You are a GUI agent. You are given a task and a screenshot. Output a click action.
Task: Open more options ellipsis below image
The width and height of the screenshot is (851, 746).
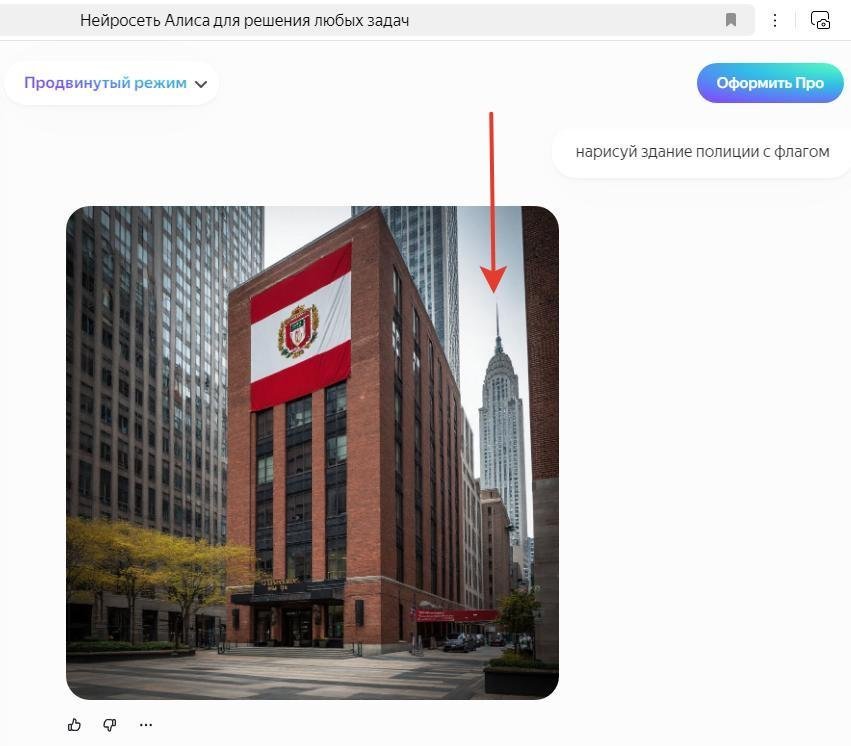[145, 725]
